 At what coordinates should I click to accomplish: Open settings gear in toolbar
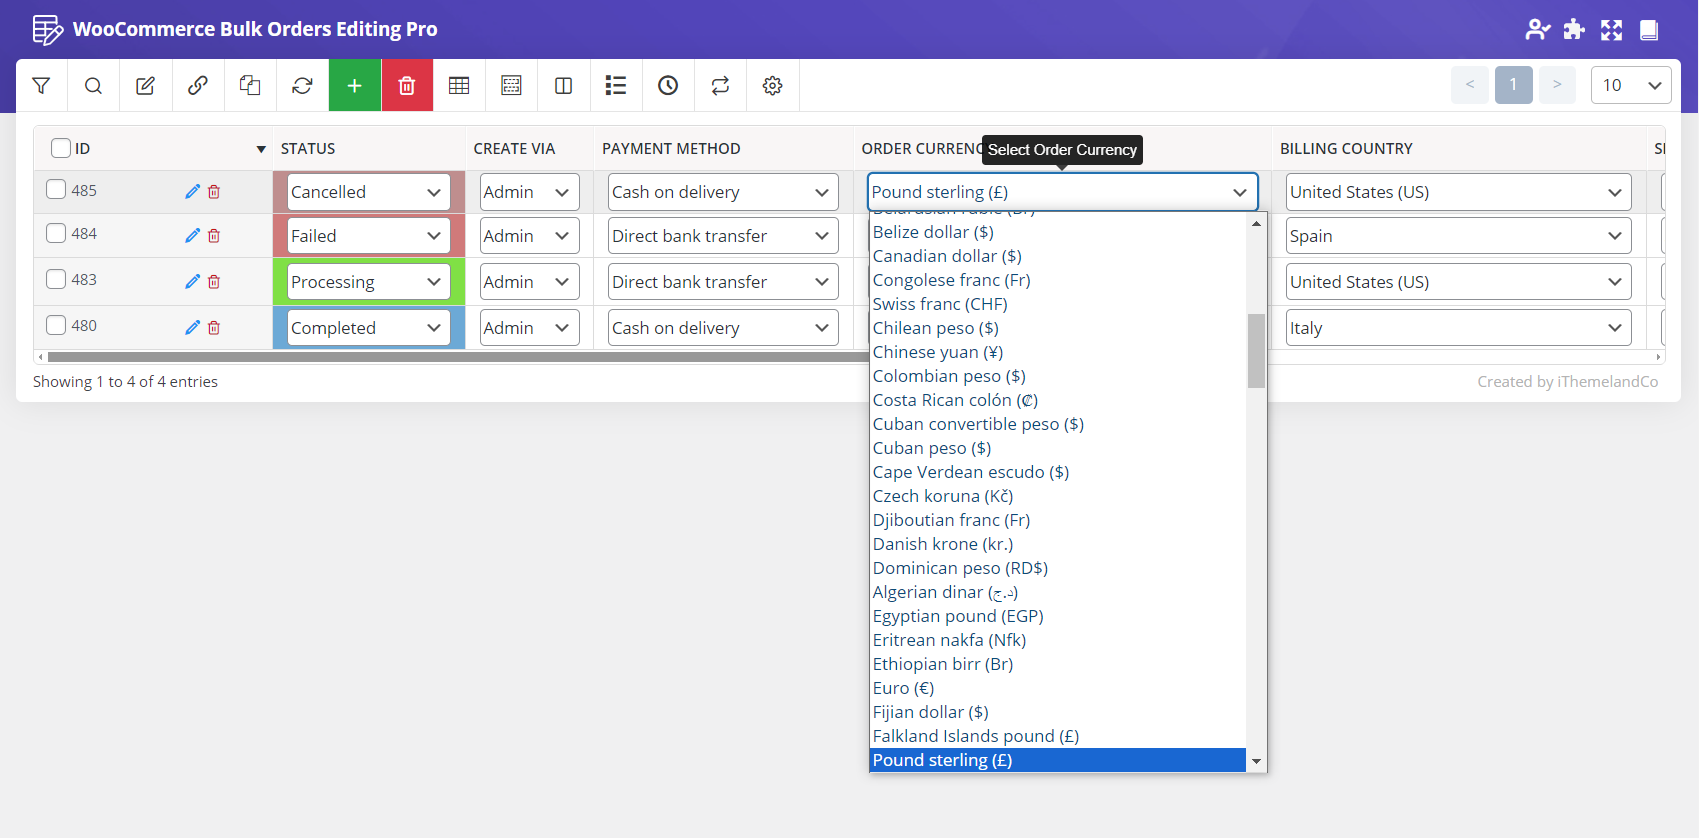(772, 86)
